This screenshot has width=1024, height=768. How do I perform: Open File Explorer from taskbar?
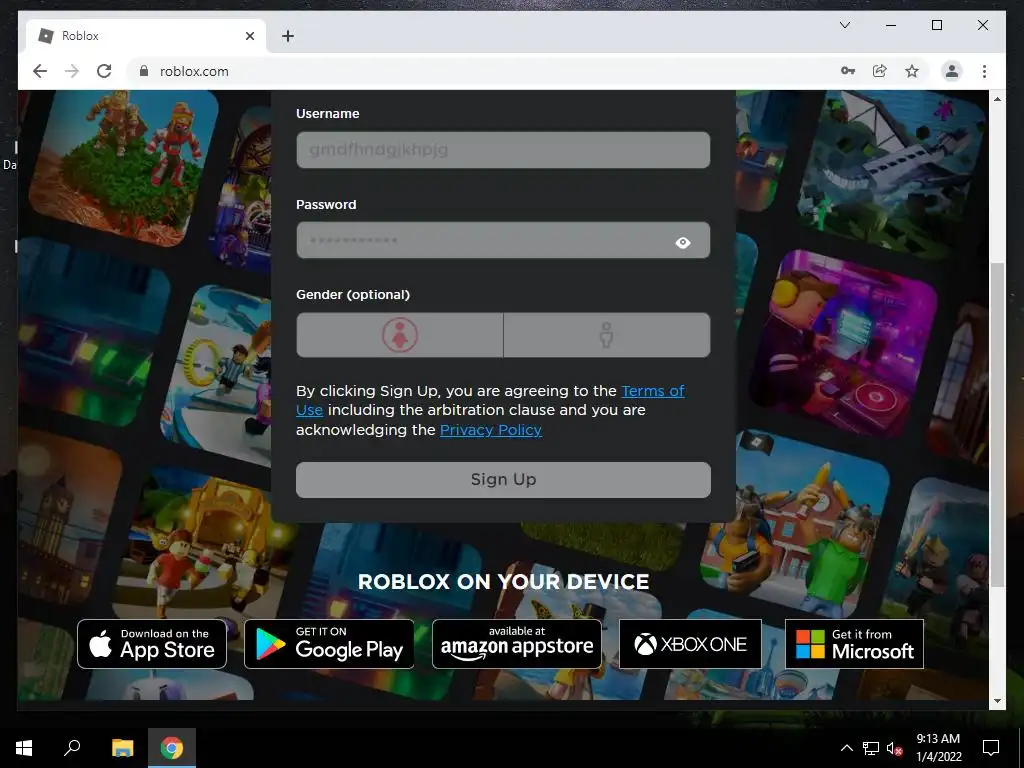pos(122,748)
